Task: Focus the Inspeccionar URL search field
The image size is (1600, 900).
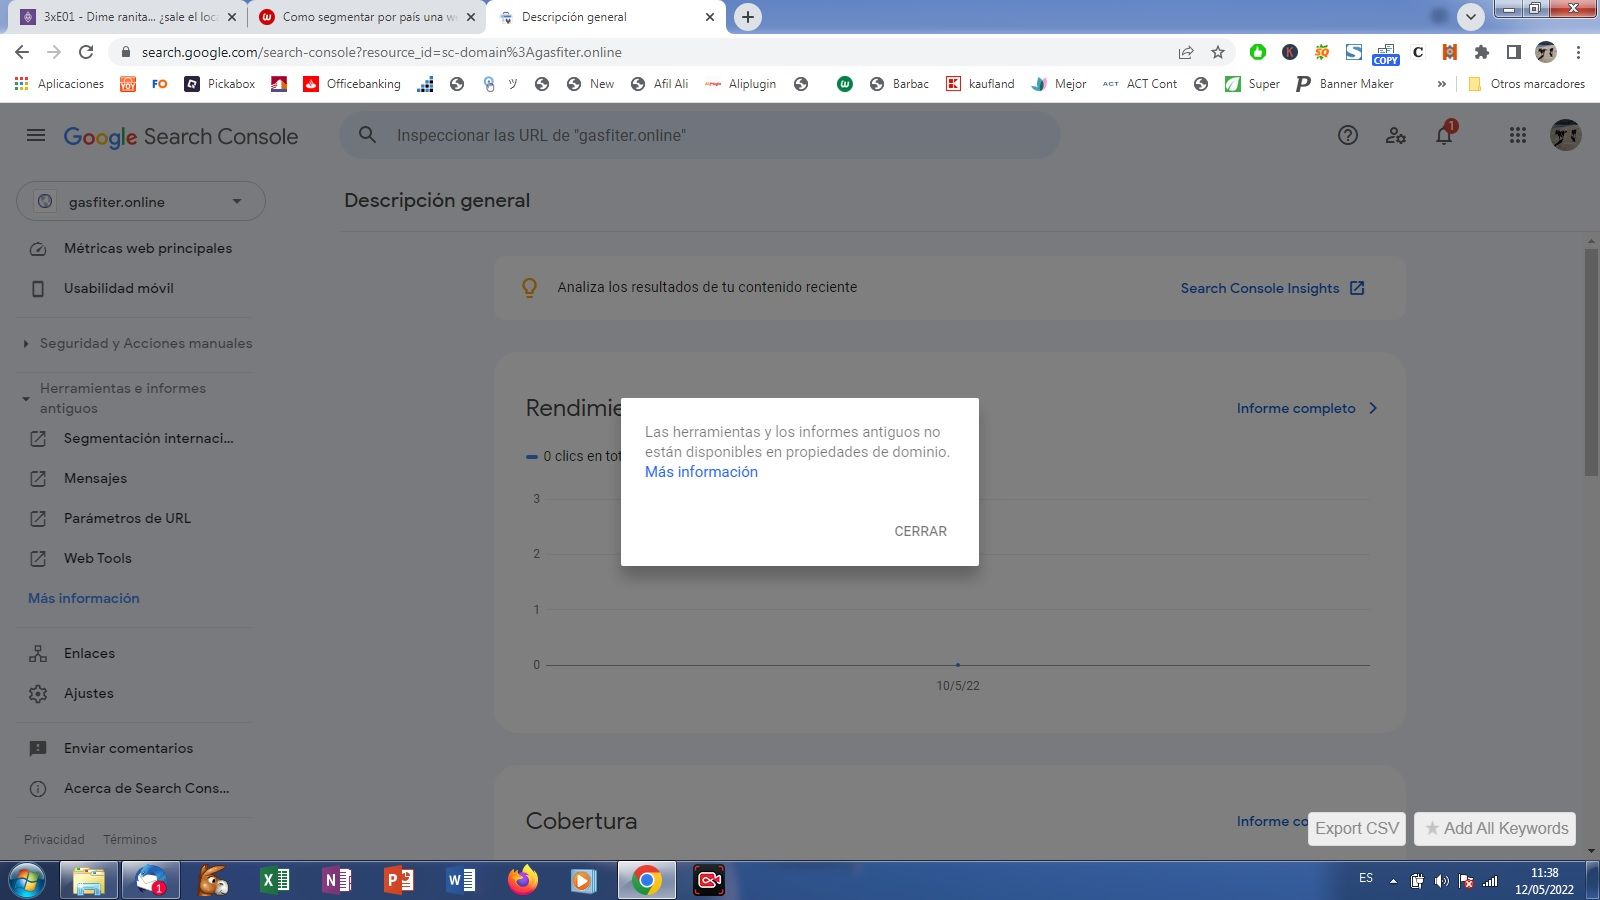Action: (700, 135)
